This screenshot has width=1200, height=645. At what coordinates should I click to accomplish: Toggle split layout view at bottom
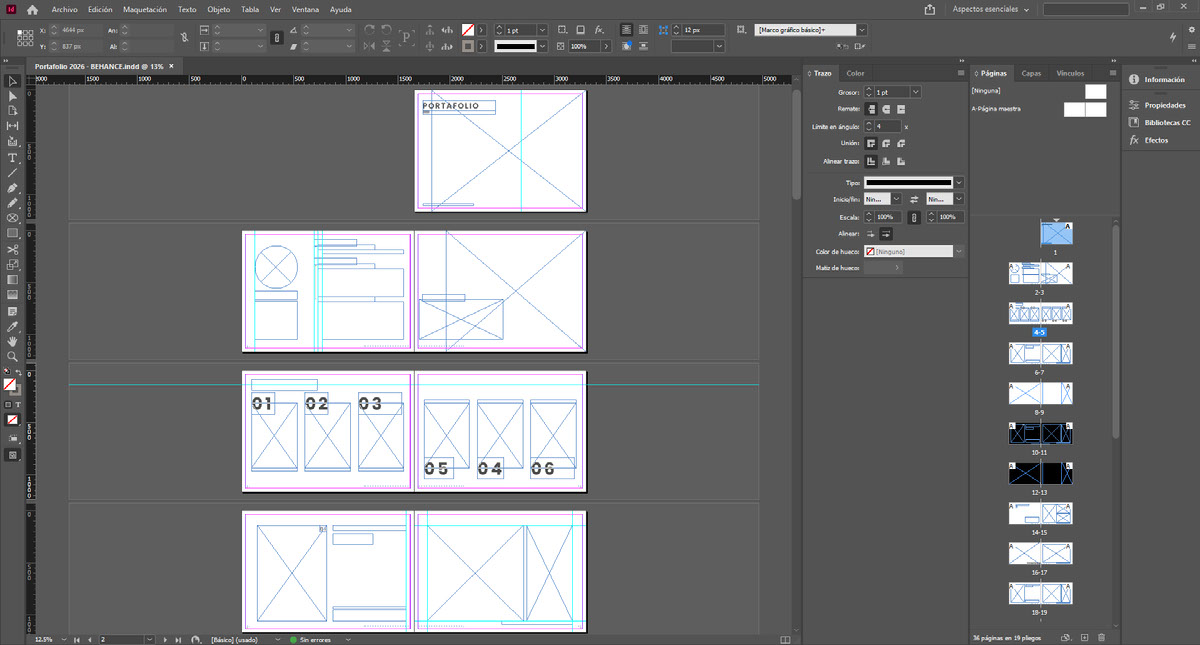(785, 638)
